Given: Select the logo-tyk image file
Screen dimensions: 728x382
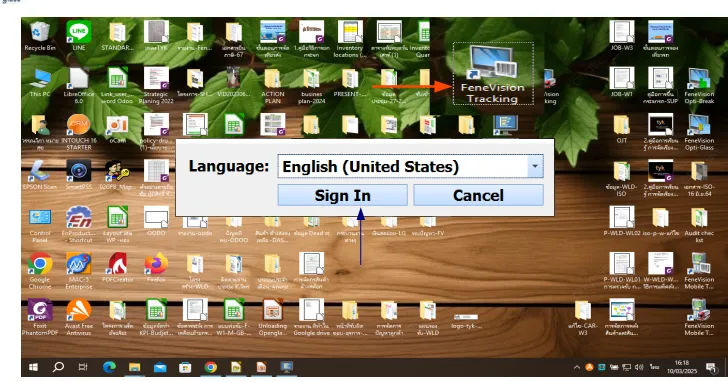Looking at the screenshot, I should (466, 320).
